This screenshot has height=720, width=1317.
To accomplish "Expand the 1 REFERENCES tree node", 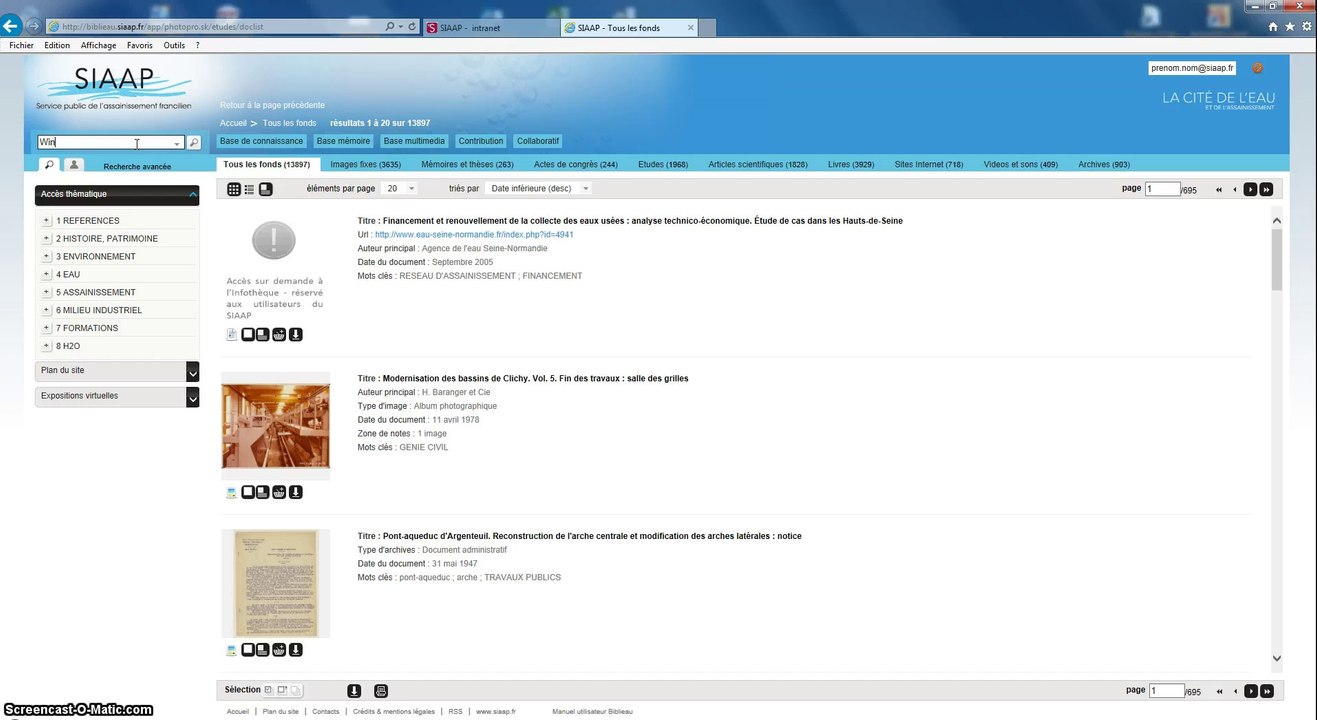I will click(x=47, y=221).
